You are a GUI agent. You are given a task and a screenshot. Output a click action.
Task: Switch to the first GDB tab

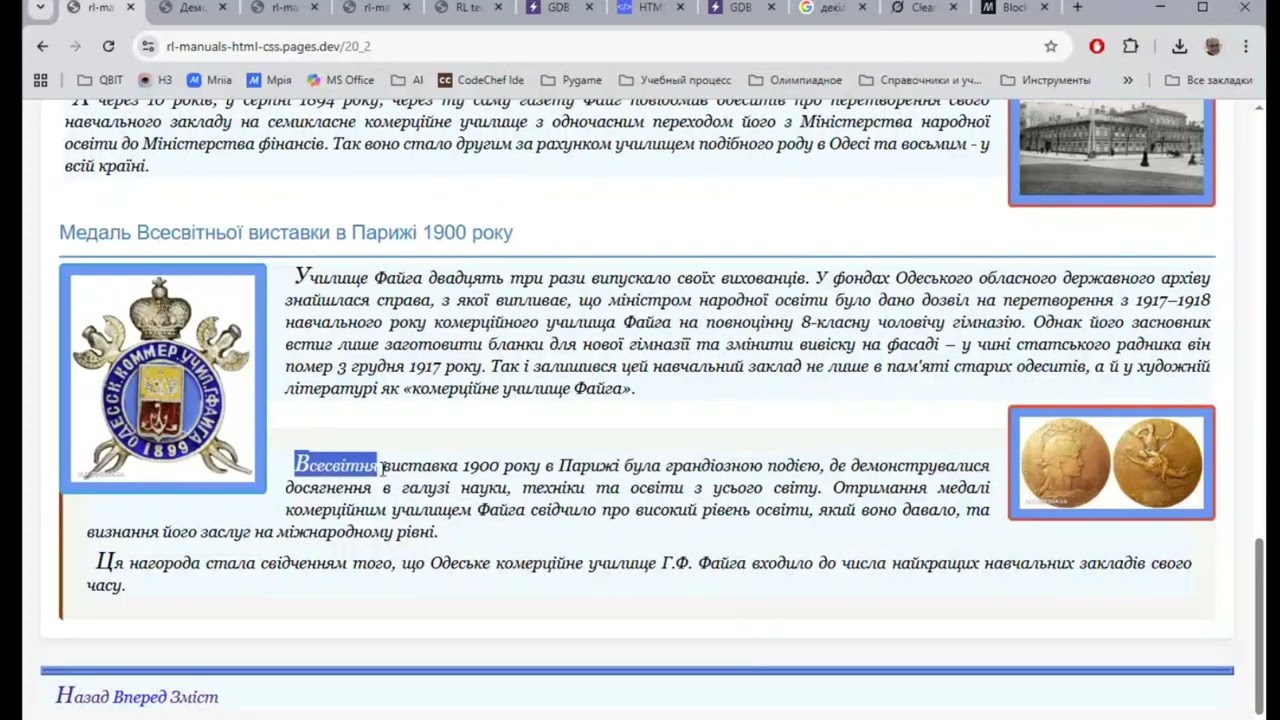(x=558, y=7)
